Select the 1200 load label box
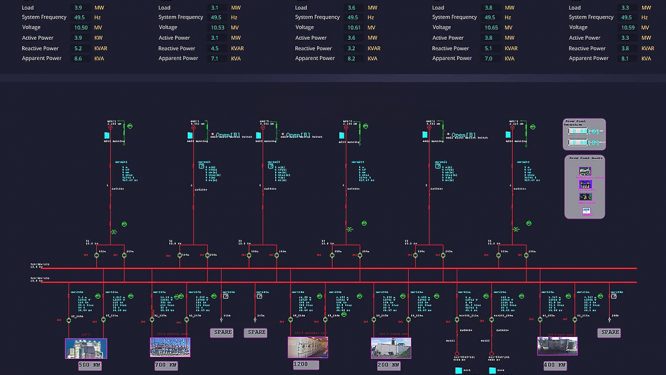Screen dimensions: 666x375 coord(306,364)
